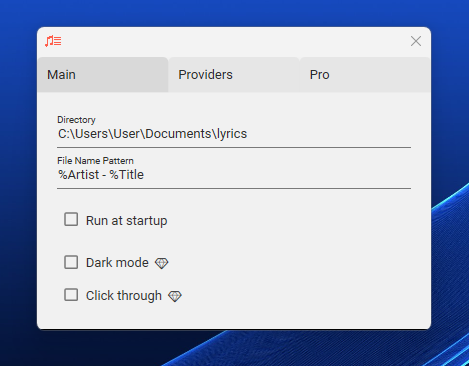Click the Directory field label

point(76,120)
